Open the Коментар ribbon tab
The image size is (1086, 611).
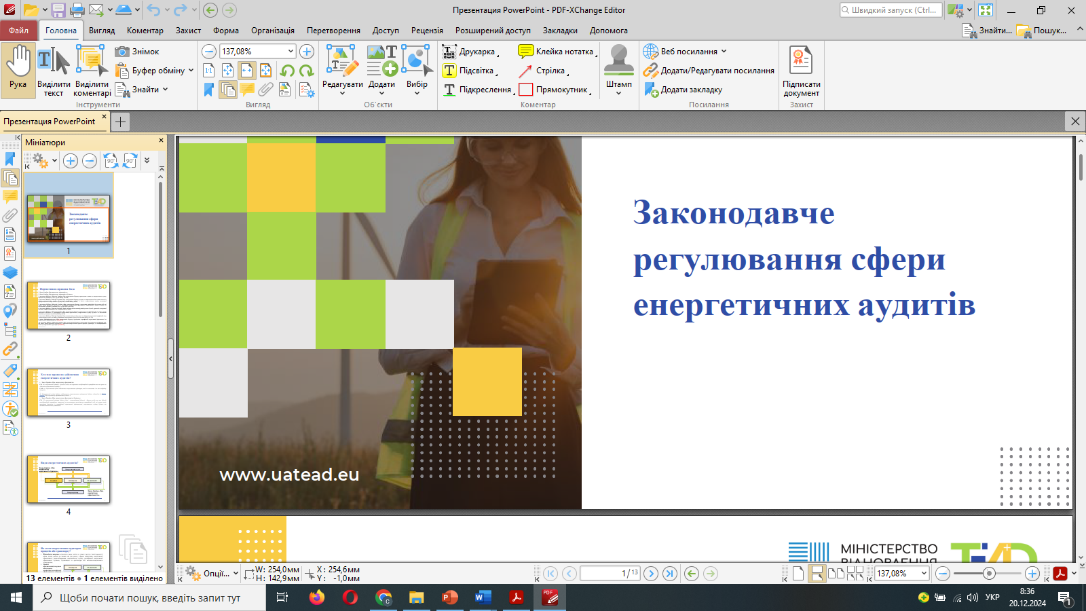(x=145, y=30)
